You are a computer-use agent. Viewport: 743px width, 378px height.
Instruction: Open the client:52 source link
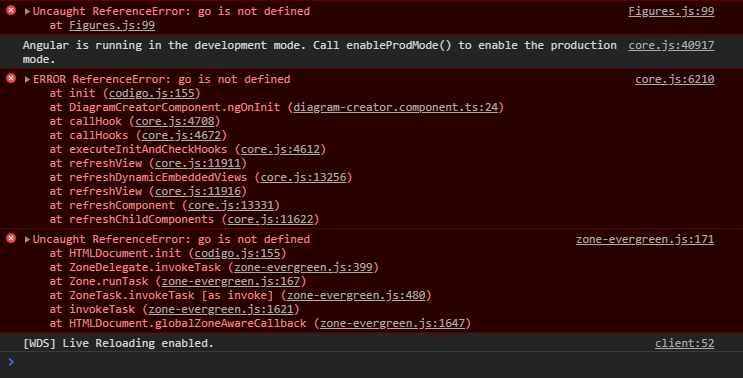click(x=684, y=343)
